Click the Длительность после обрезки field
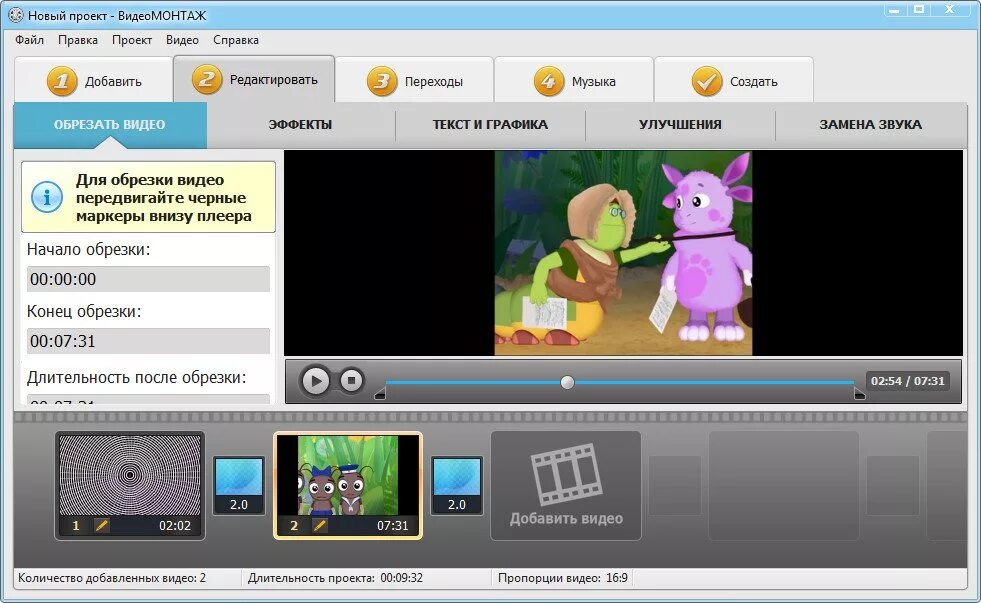981x603 pixels. (148, 399)
